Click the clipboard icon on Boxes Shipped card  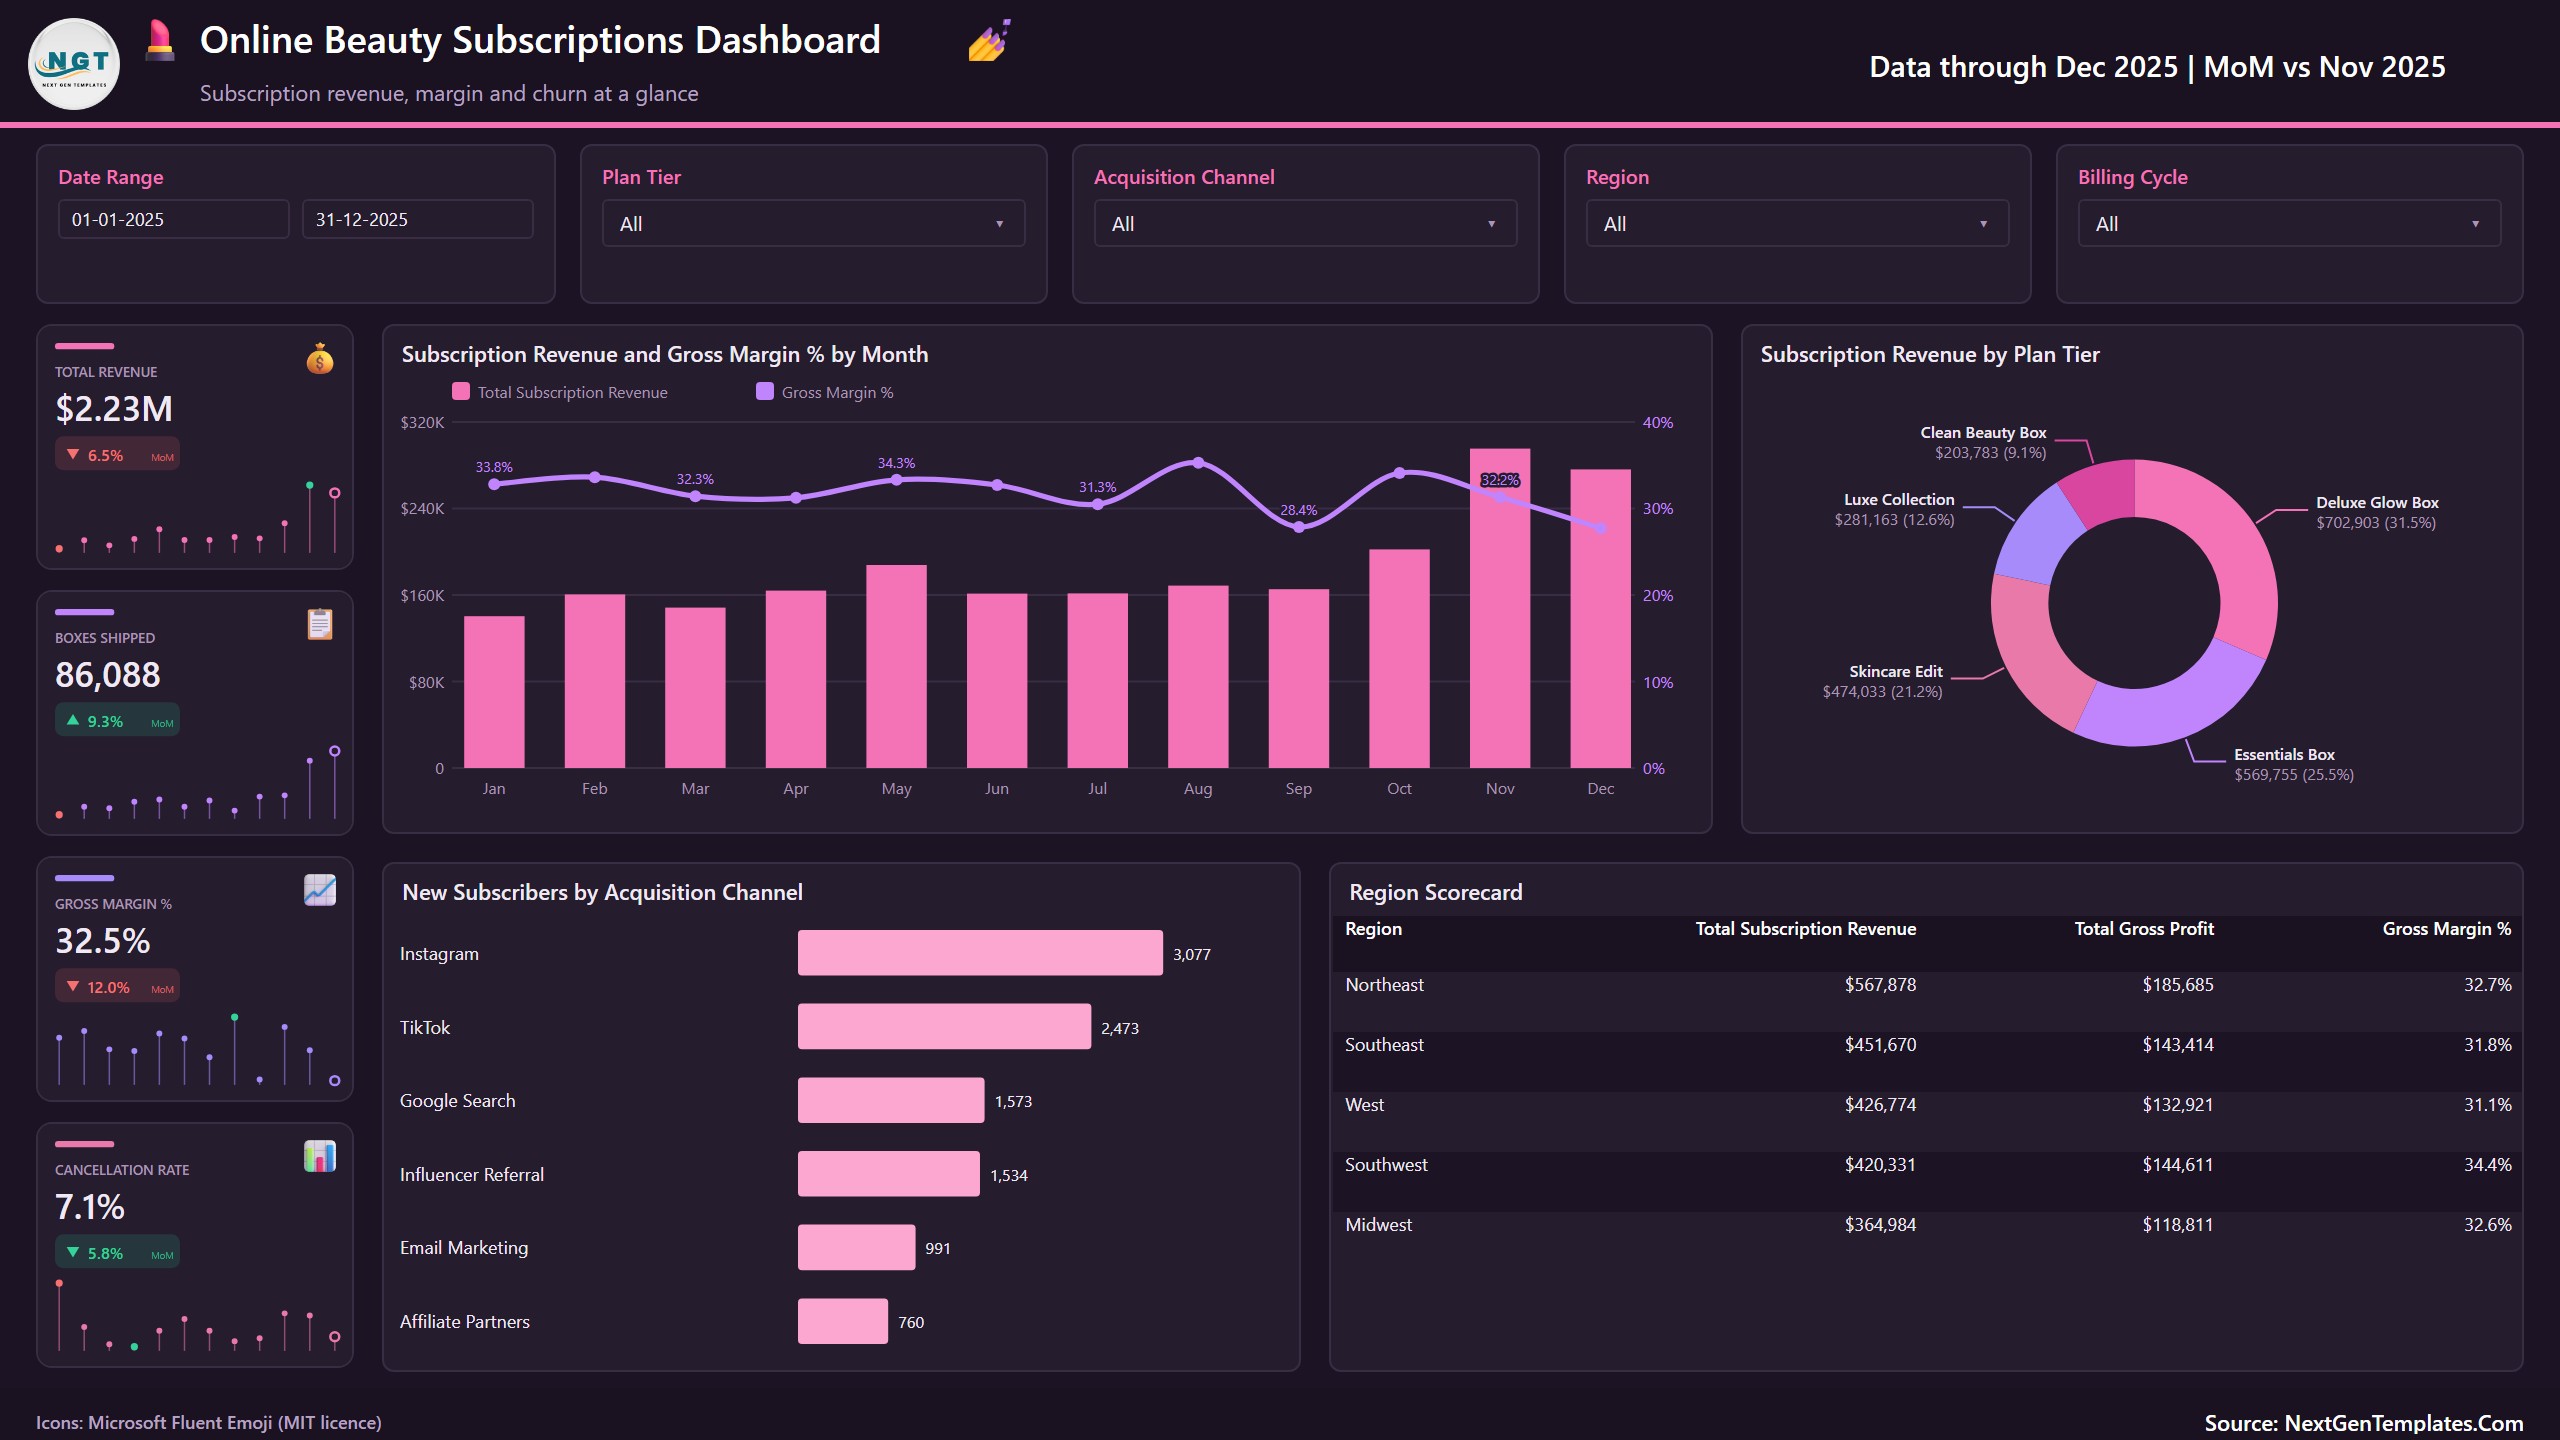(x=320, y=624)
